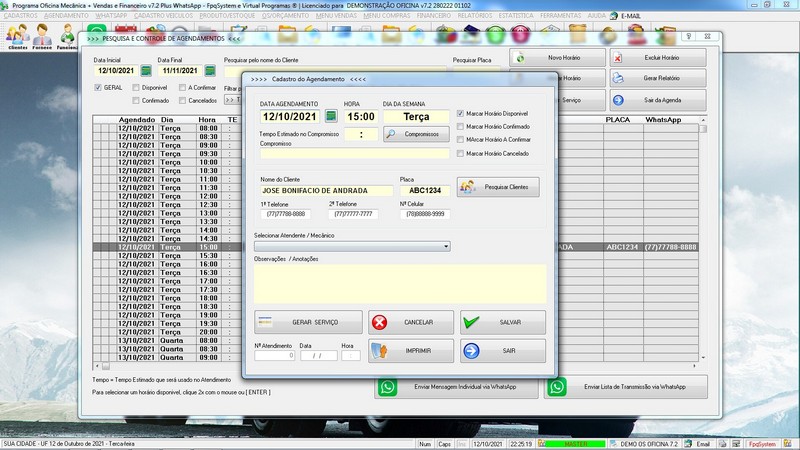Screen dimensions: 800x450
Task: Open calendar next to DATA AGENDAMENTO field
Action: (x=331, y=116)
